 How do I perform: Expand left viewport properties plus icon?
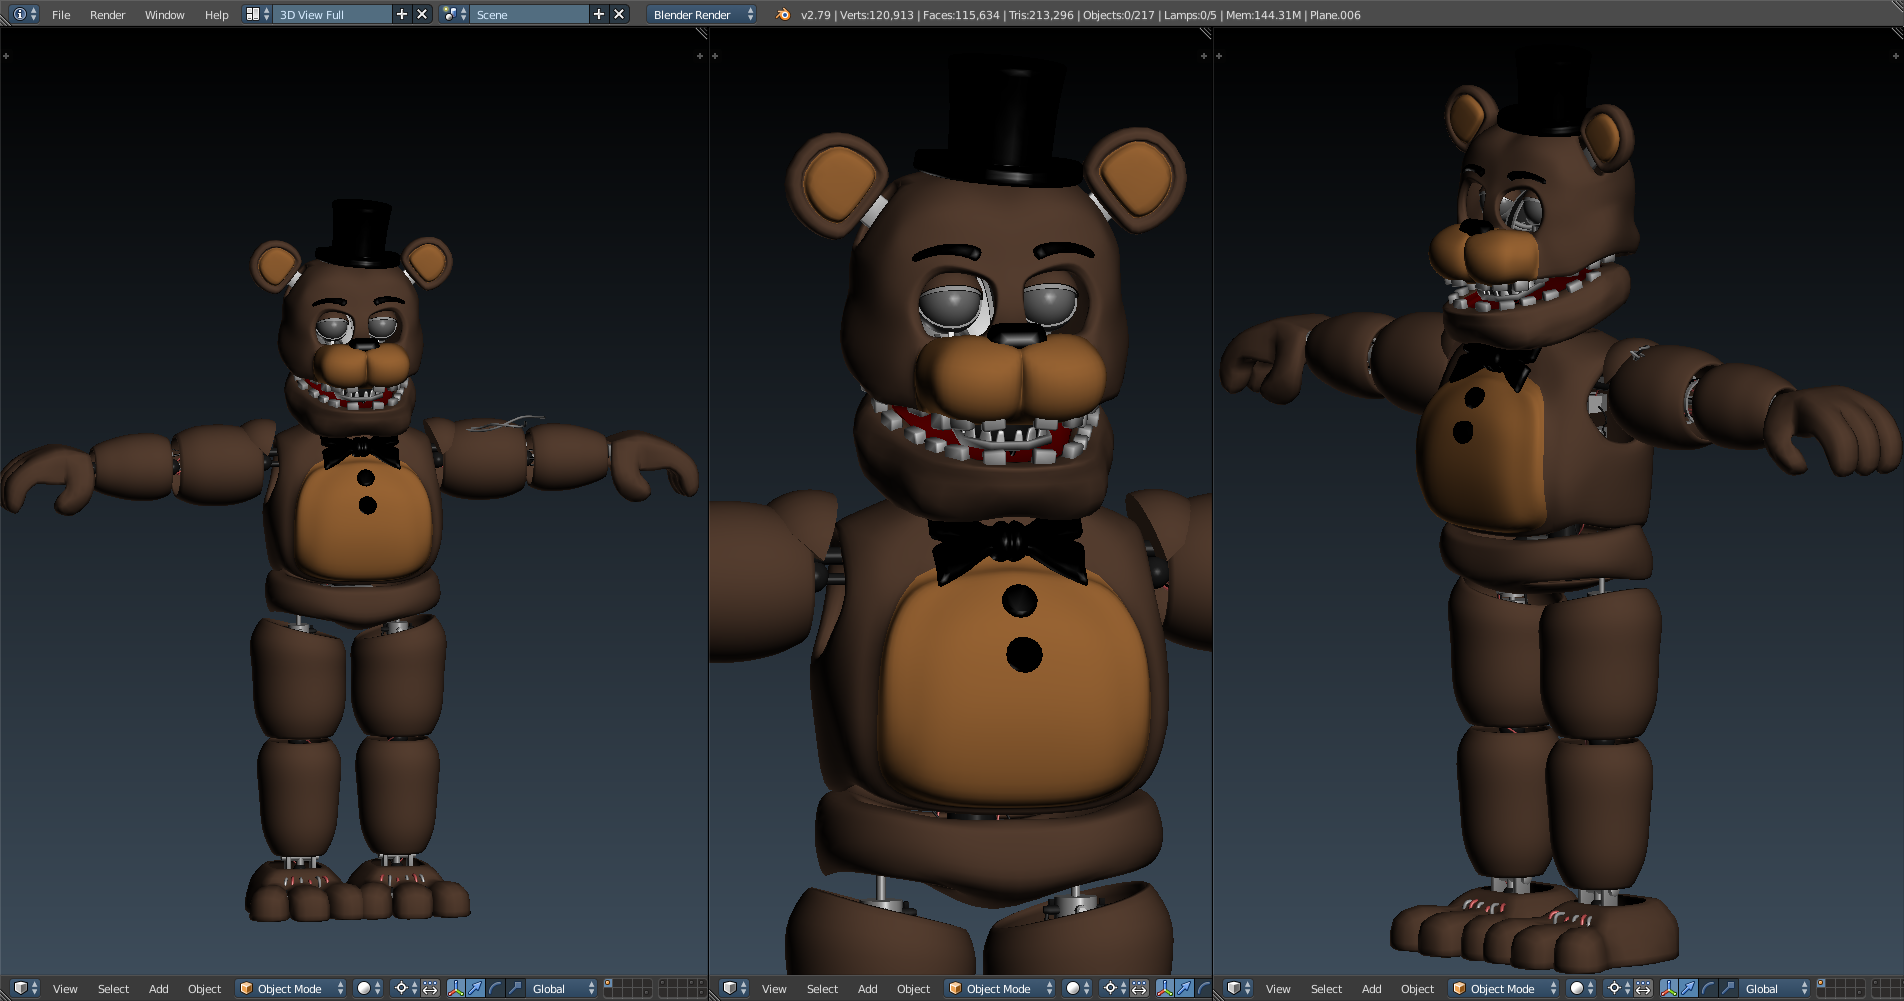click(700, 56)
